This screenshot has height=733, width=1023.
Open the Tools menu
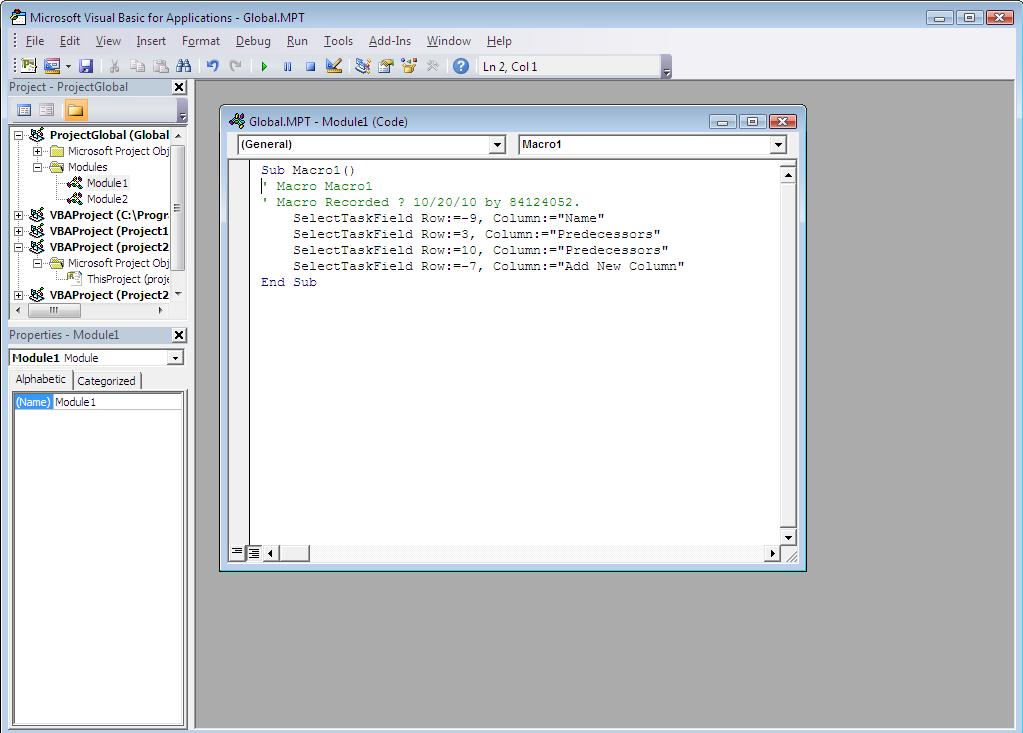coord(338,41)
